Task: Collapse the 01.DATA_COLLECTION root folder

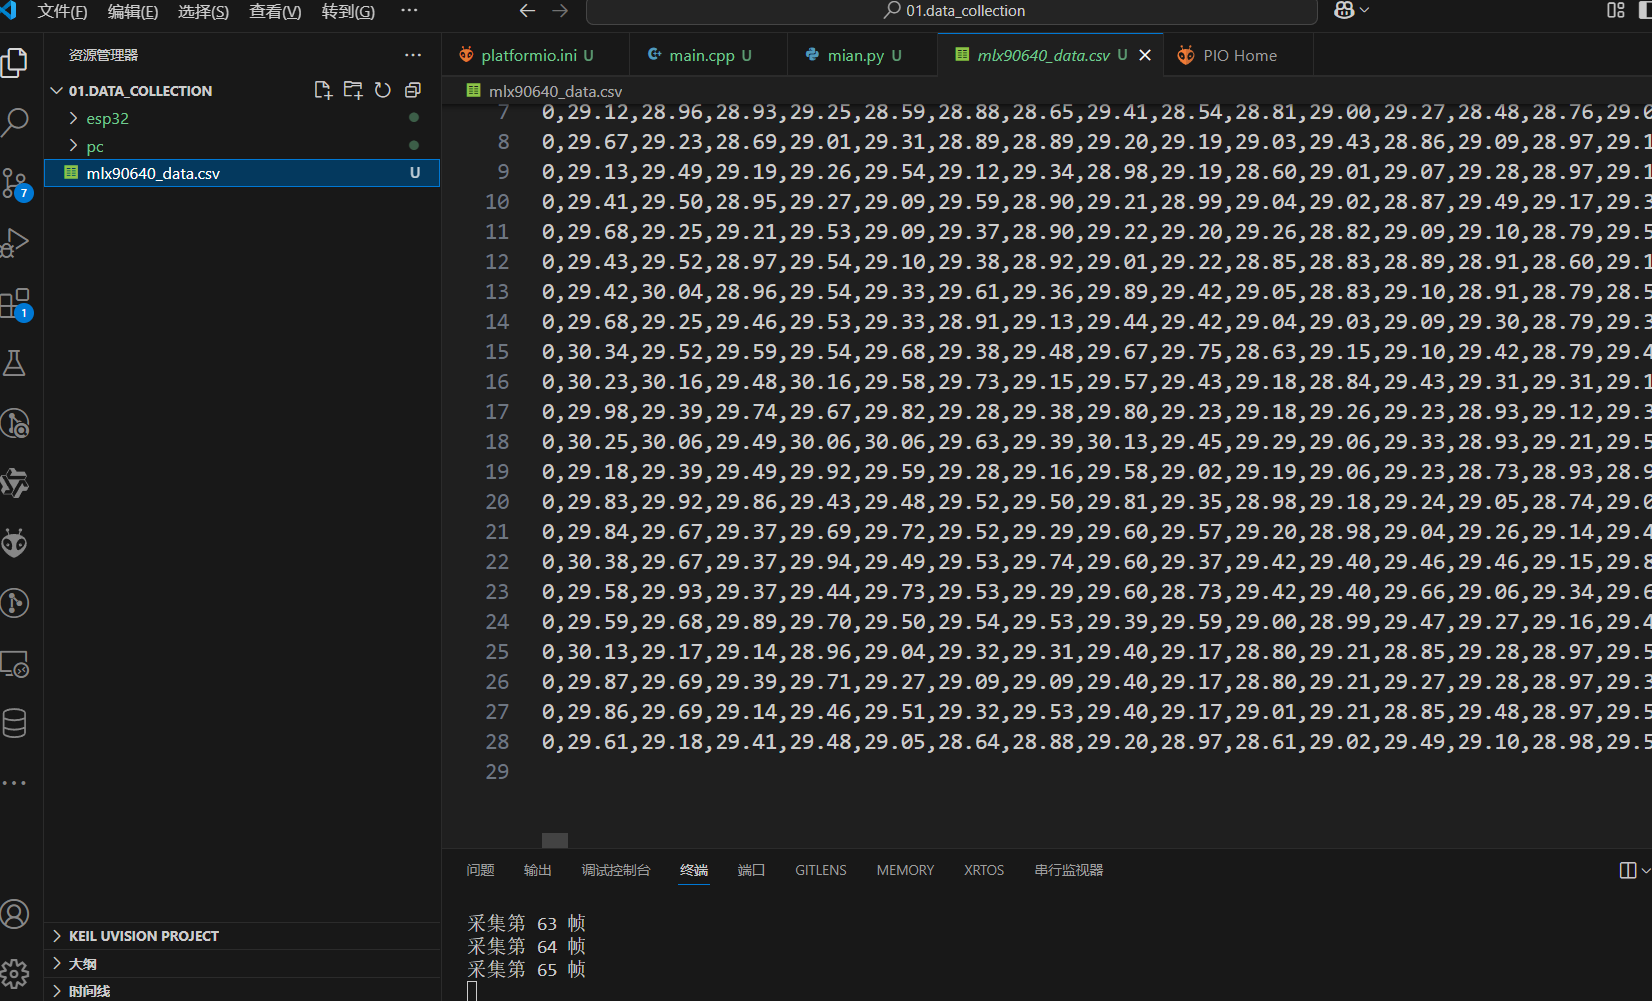Action: [57, 91]
